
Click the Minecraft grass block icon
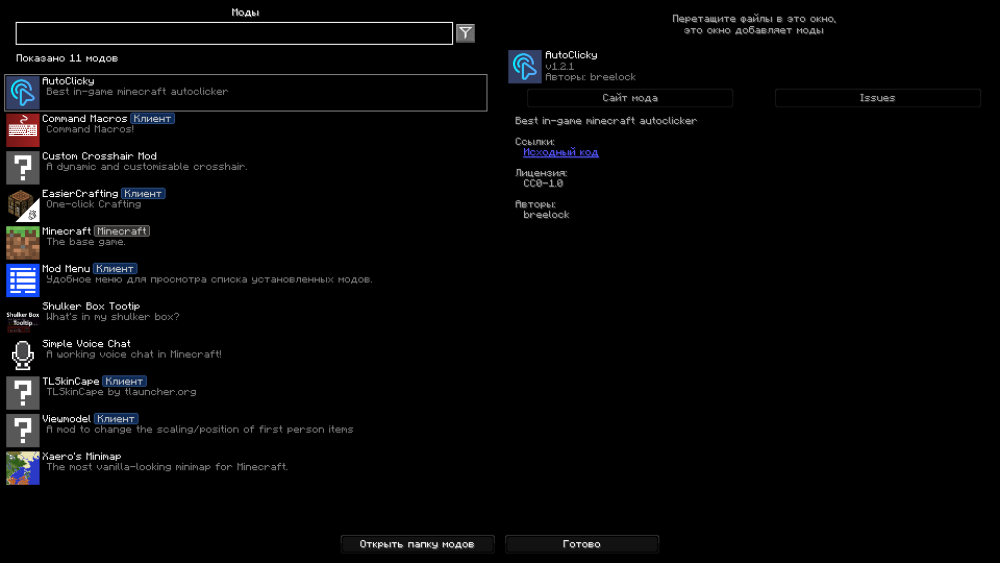click(22, 243)
